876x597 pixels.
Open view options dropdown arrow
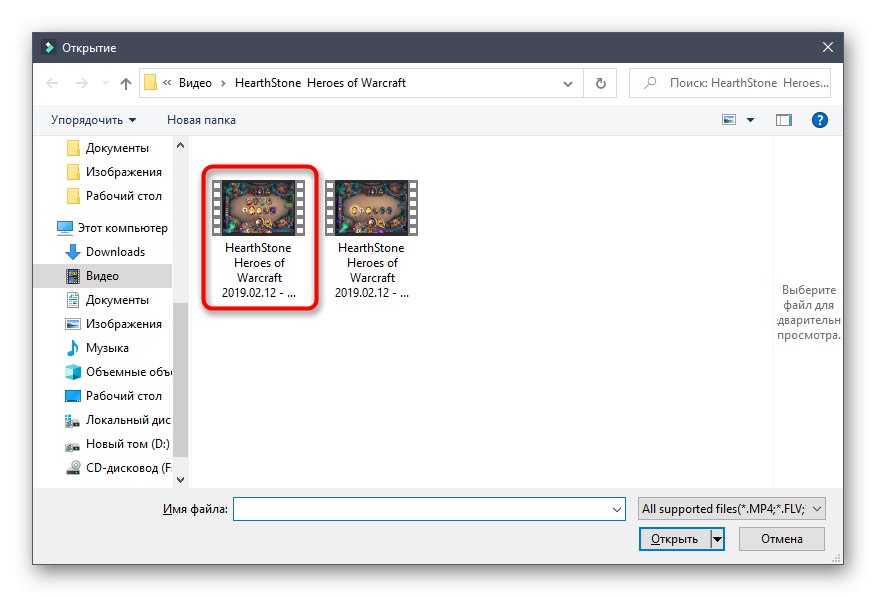(750, 120)
